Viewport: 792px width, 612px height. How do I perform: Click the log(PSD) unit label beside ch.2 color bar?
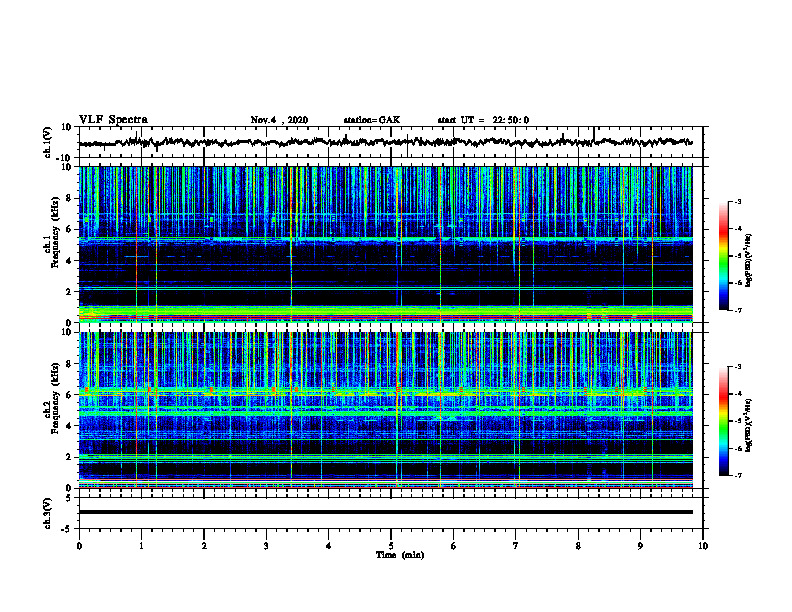748,425
